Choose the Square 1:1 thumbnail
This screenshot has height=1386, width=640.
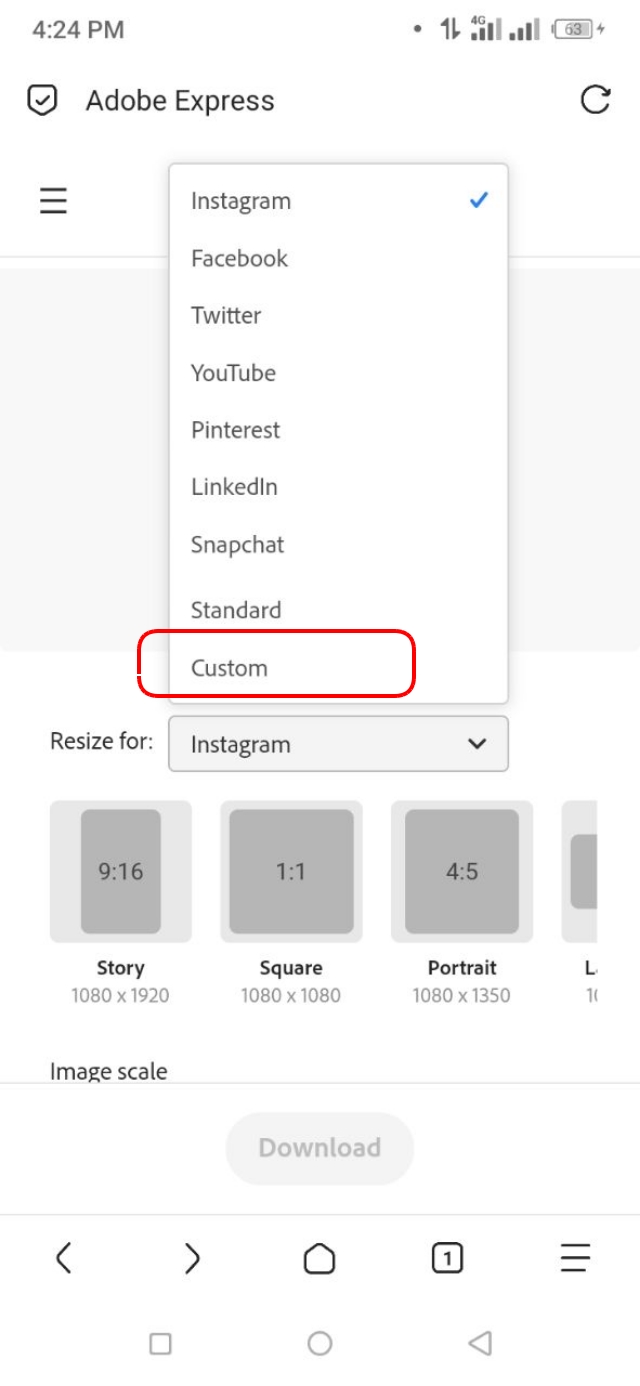click(291, 871)
